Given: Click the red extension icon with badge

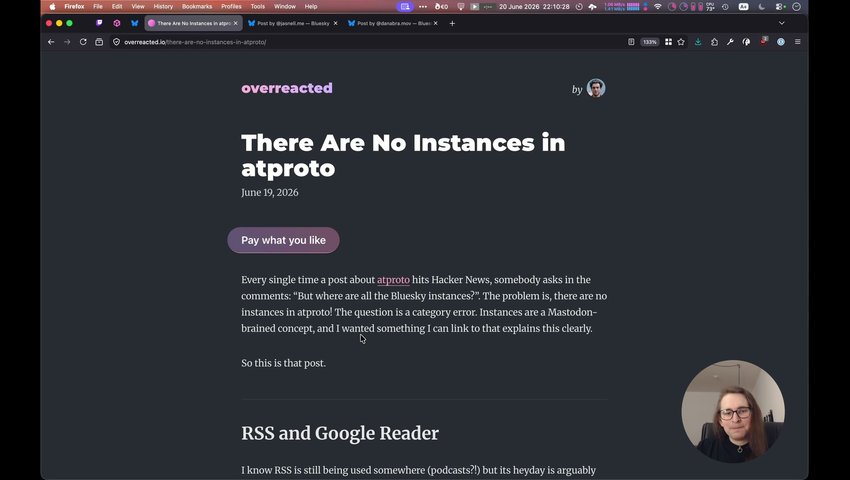Looking at the screenshot, I should [764, 41].
